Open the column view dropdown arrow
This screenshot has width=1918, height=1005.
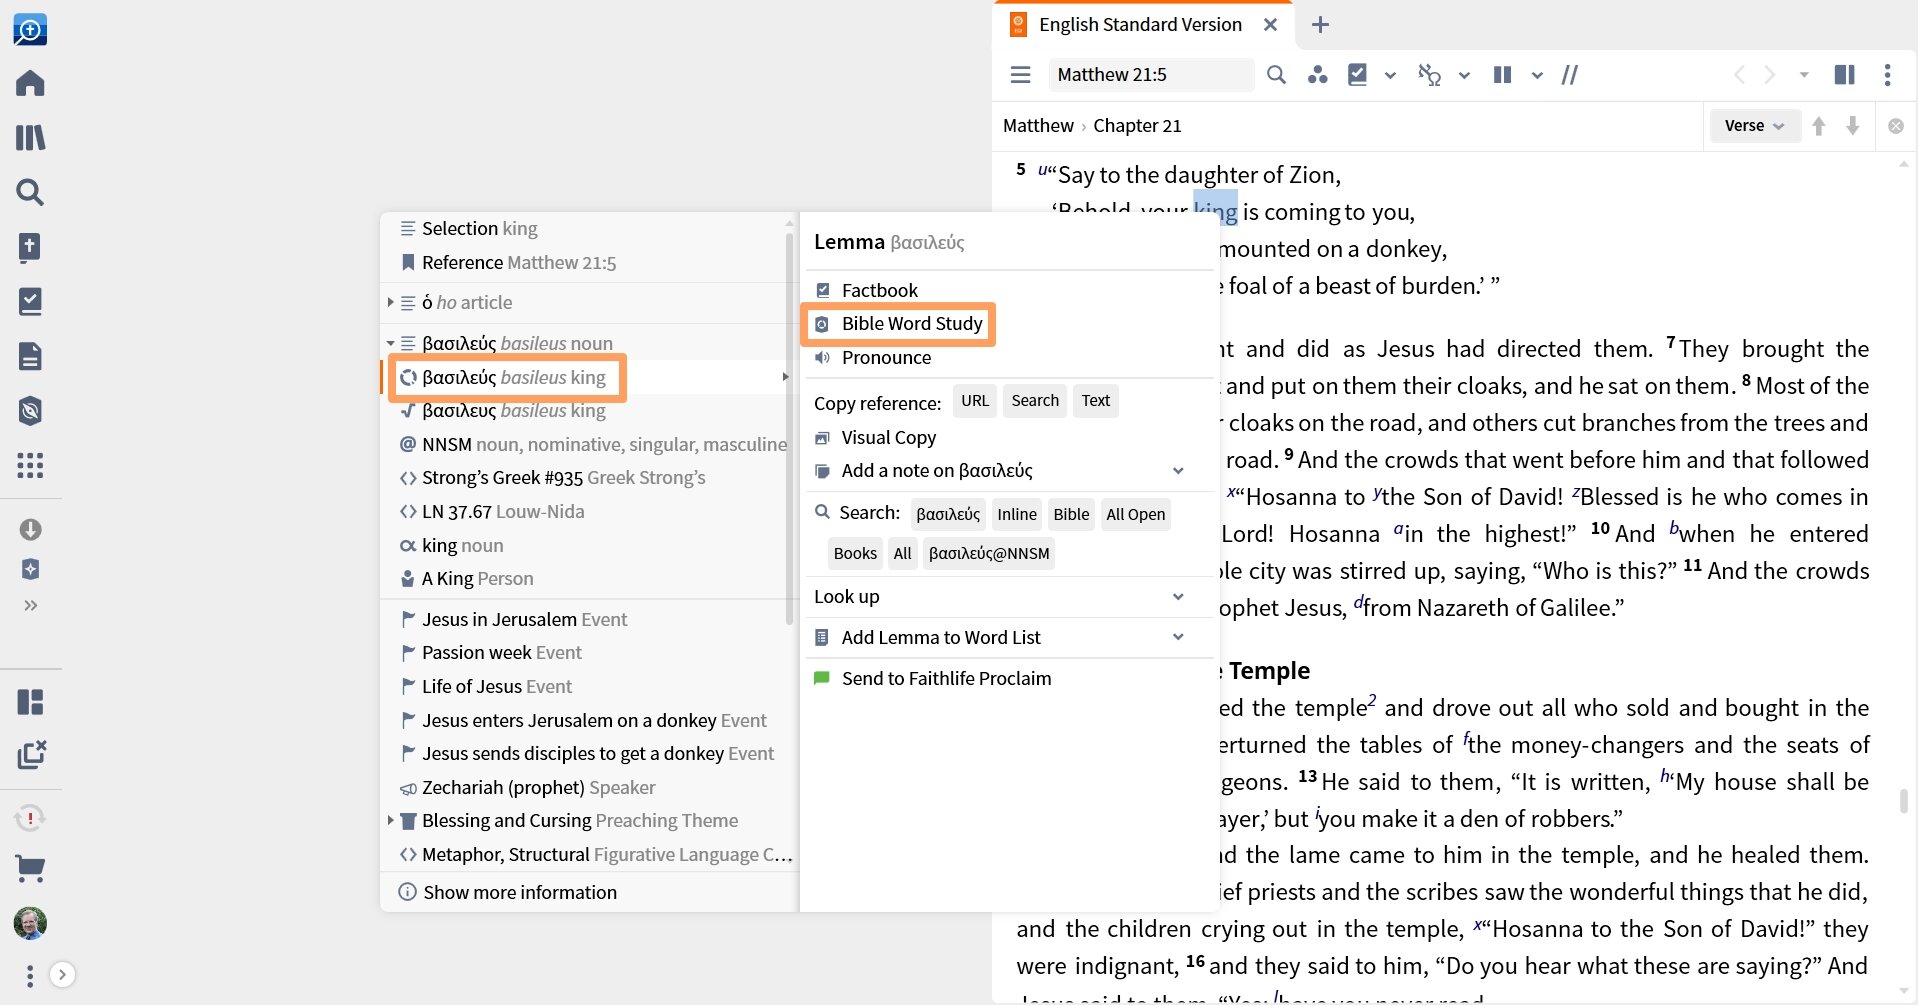click(1537, 75)
